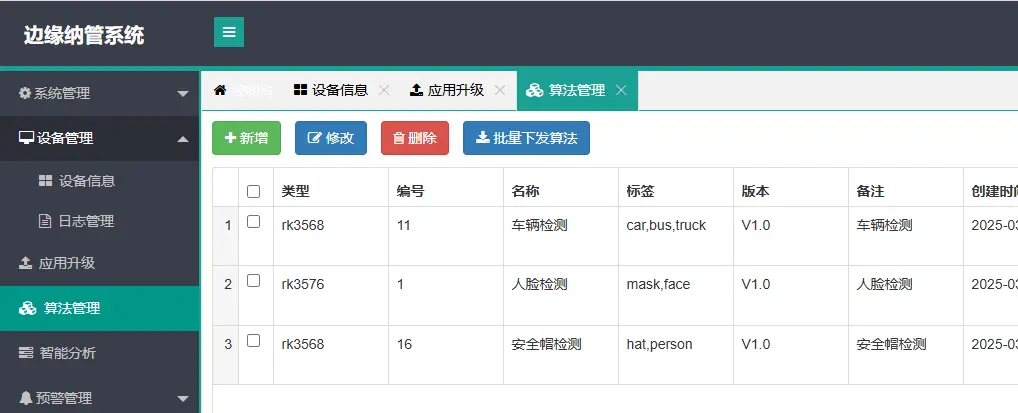Image resolution: width=1018 pixels, height=413 pixels.
Task: Click the gear icon beside 系统管理
Action: point(25,94)
